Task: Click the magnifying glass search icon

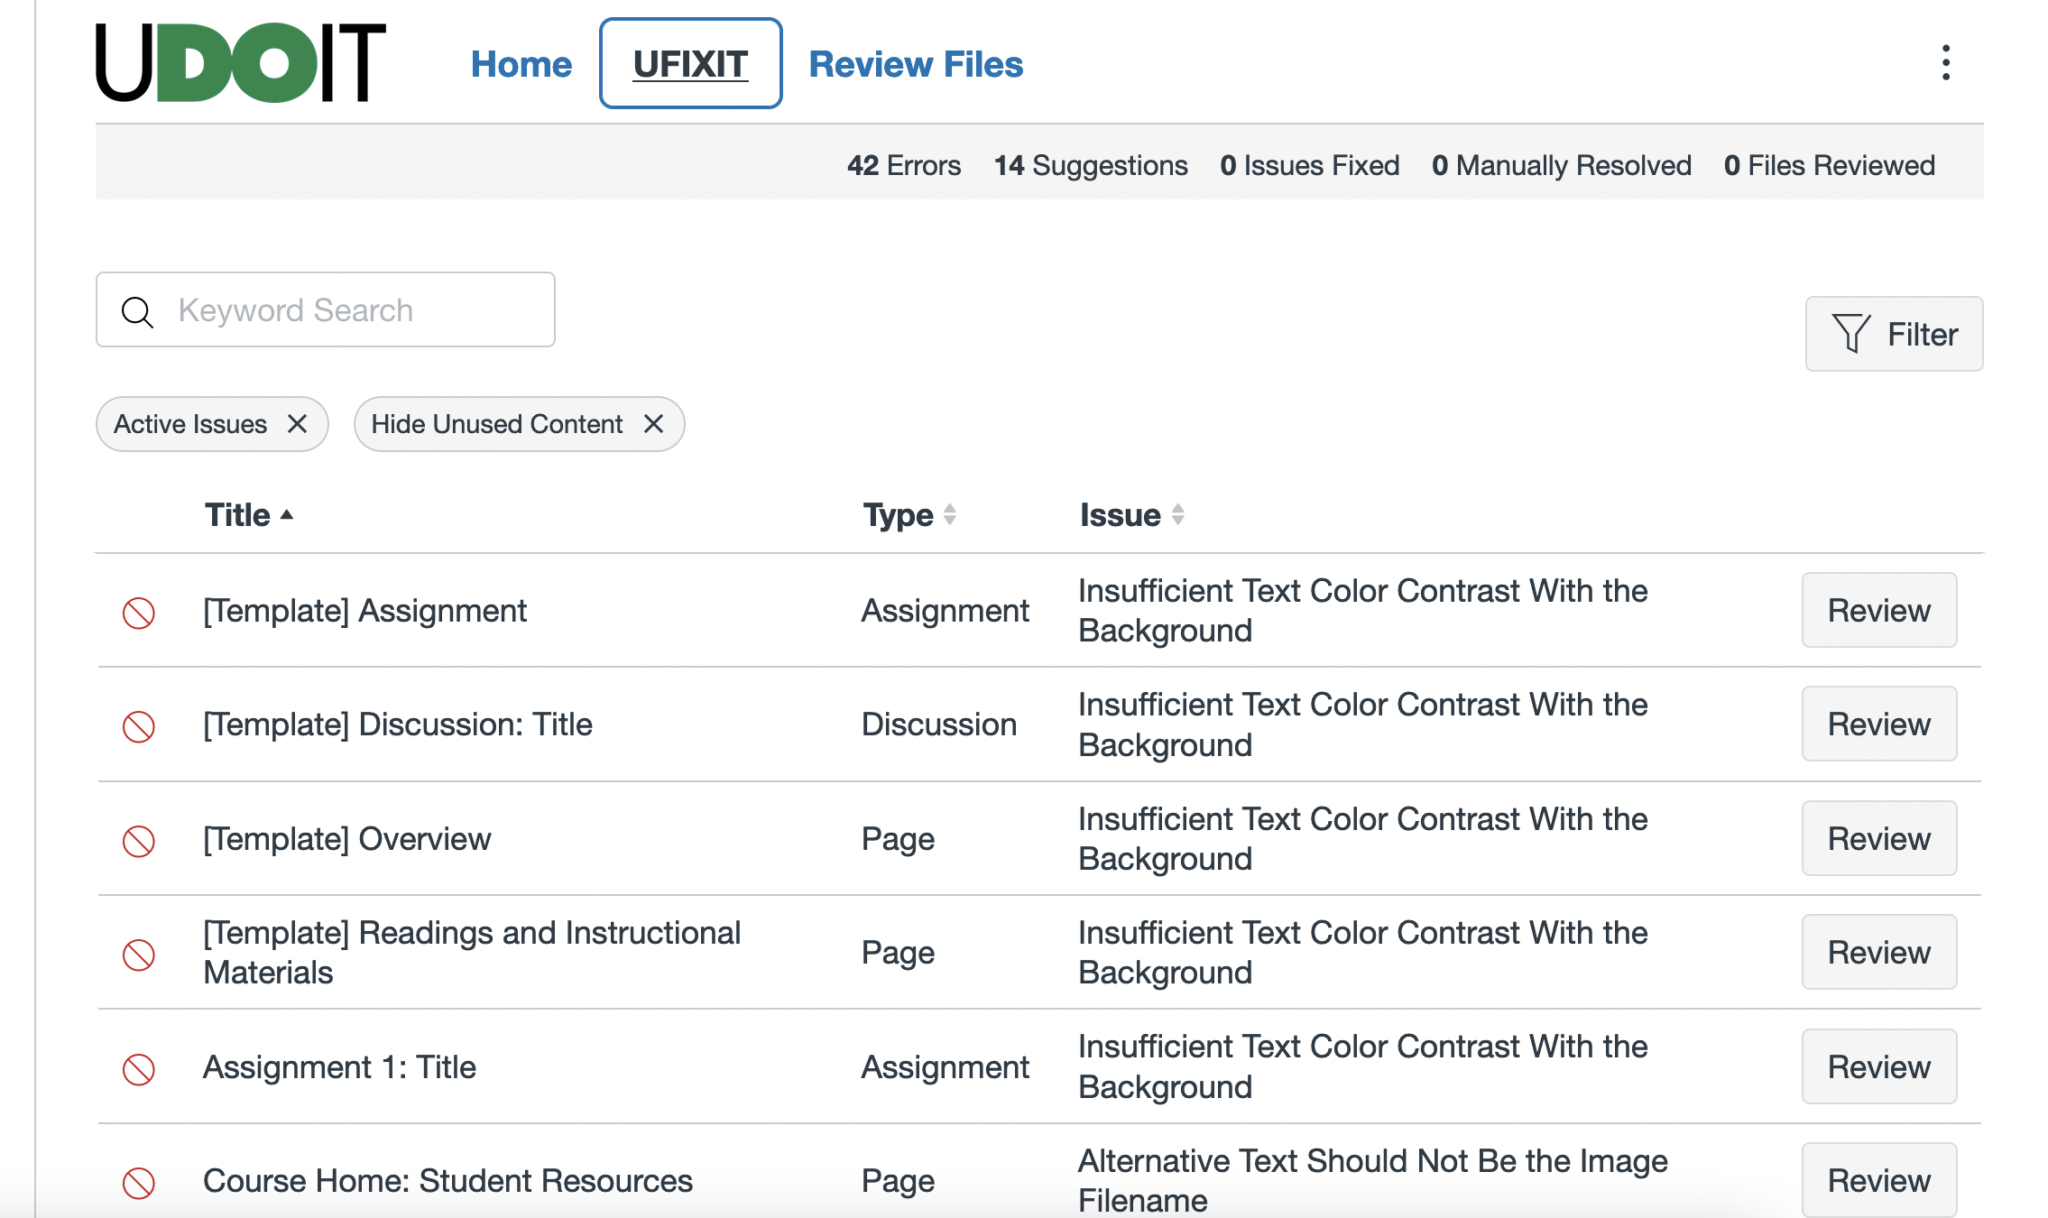Action: click(137, 311)
